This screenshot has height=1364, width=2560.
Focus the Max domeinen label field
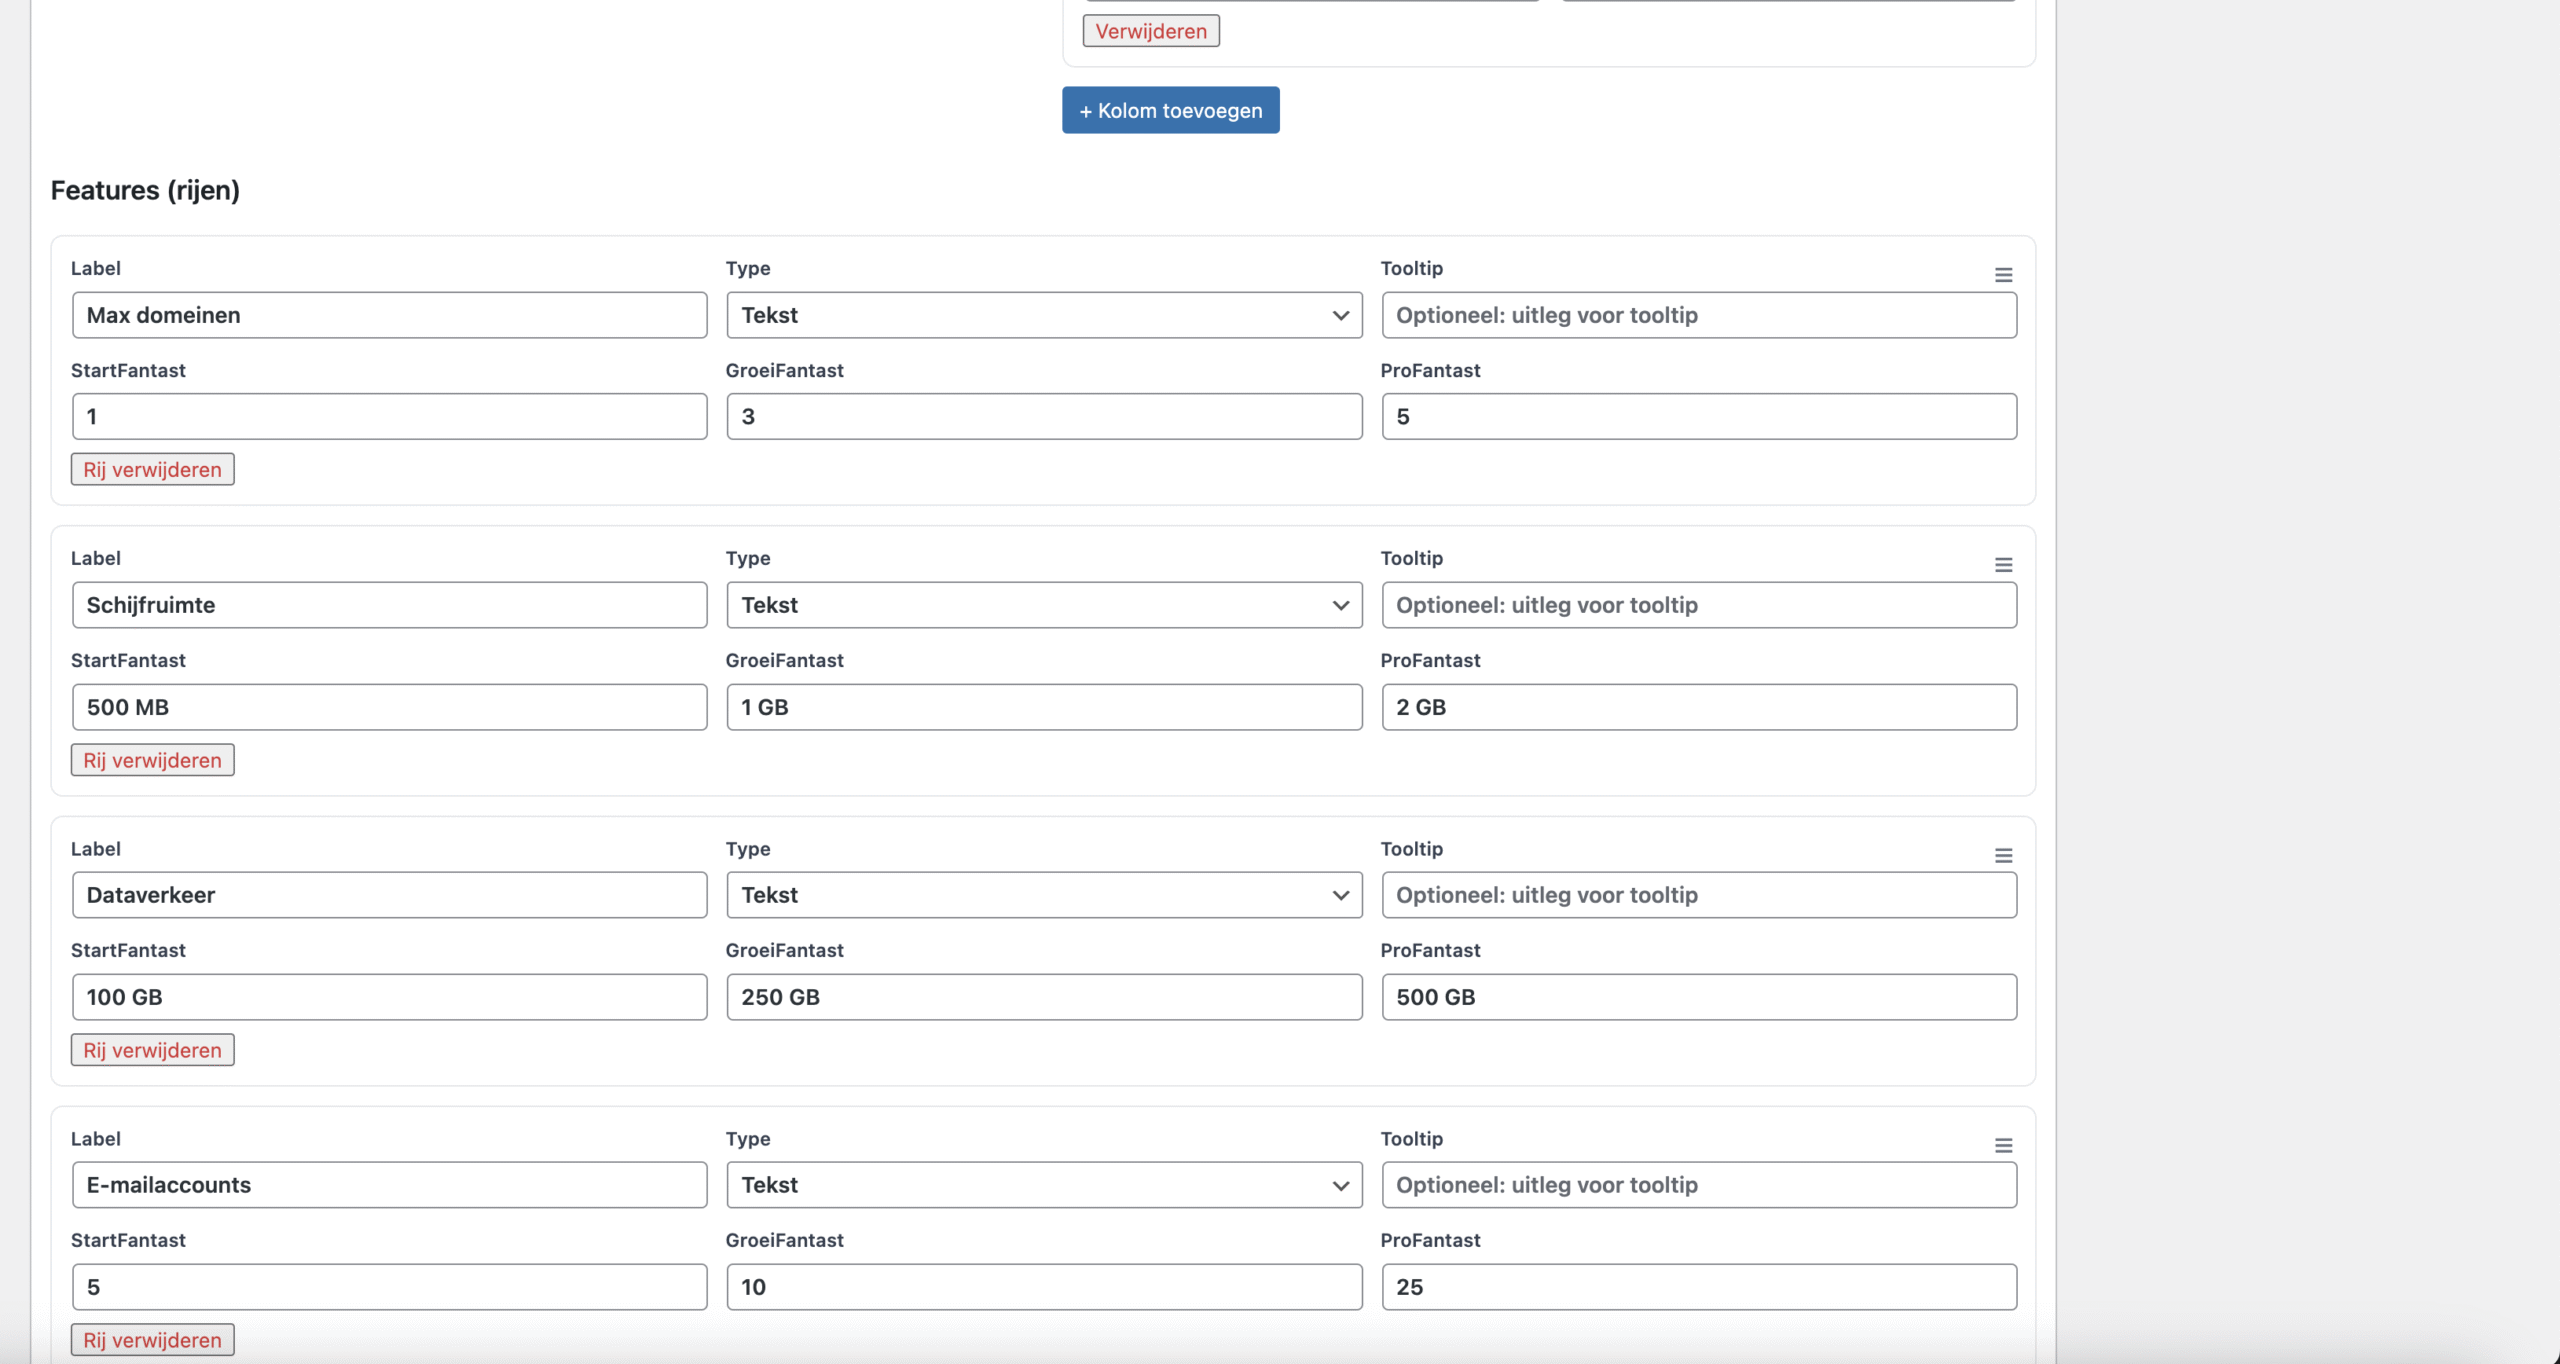tap(389, 315)
